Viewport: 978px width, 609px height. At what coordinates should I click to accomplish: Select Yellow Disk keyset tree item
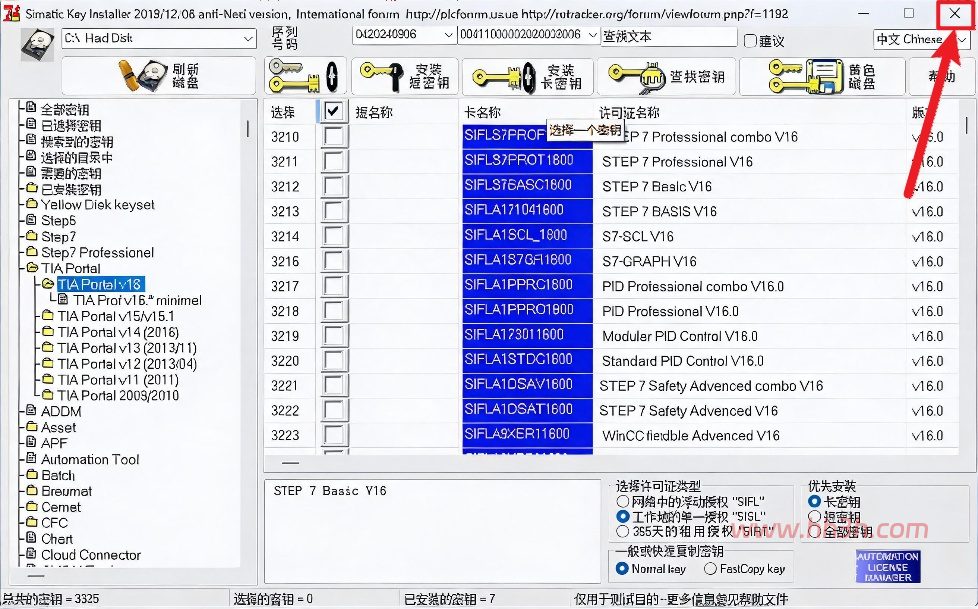point(97,205)
